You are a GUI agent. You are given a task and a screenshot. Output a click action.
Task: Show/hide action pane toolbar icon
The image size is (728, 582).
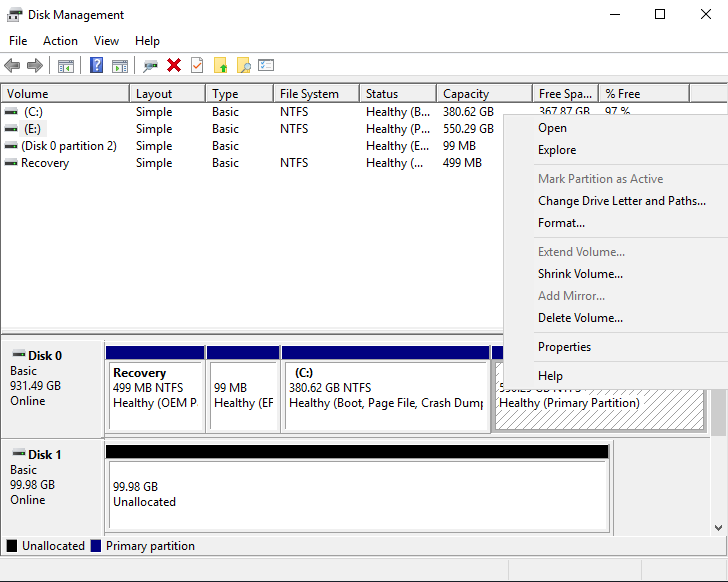coord(120,65)
